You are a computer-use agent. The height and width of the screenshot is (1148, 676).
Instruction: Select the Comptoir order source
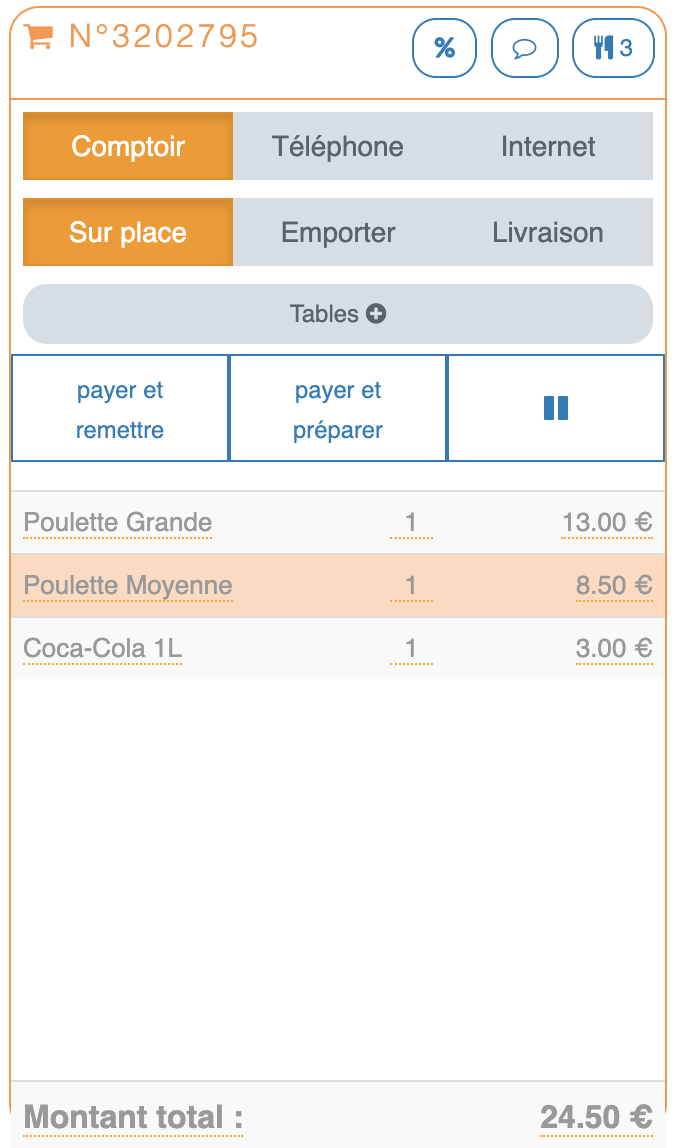coord(128,146)
